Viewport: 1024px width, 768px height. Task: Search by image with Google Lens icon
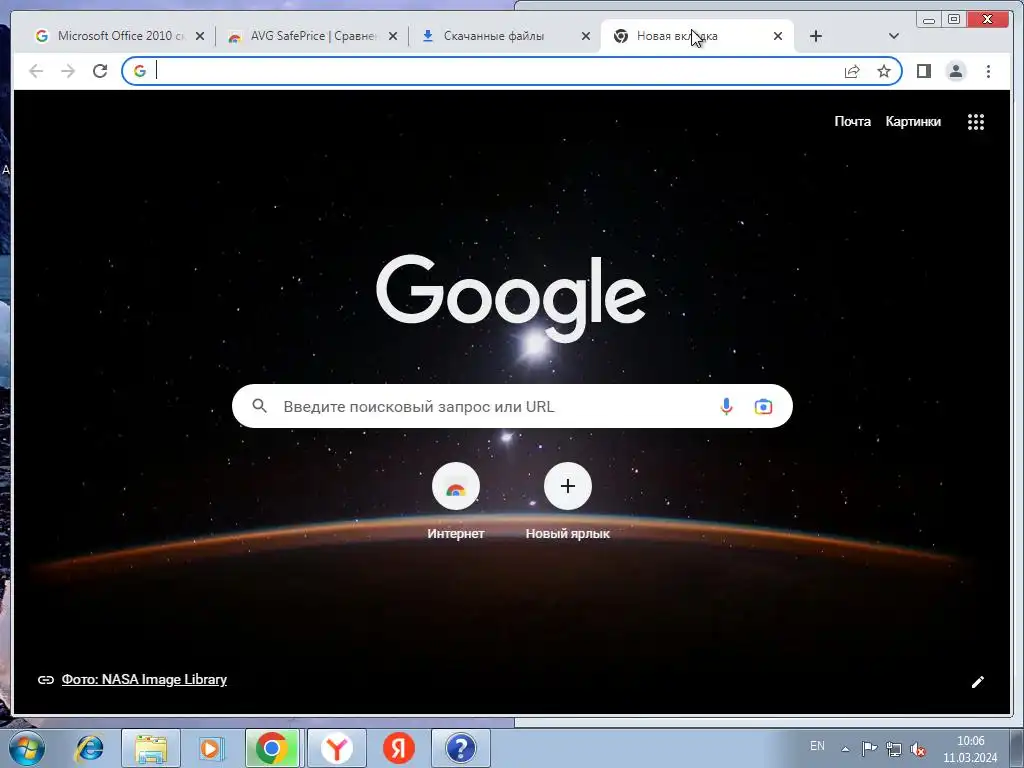pyautogui.click(x=763, y=406)
